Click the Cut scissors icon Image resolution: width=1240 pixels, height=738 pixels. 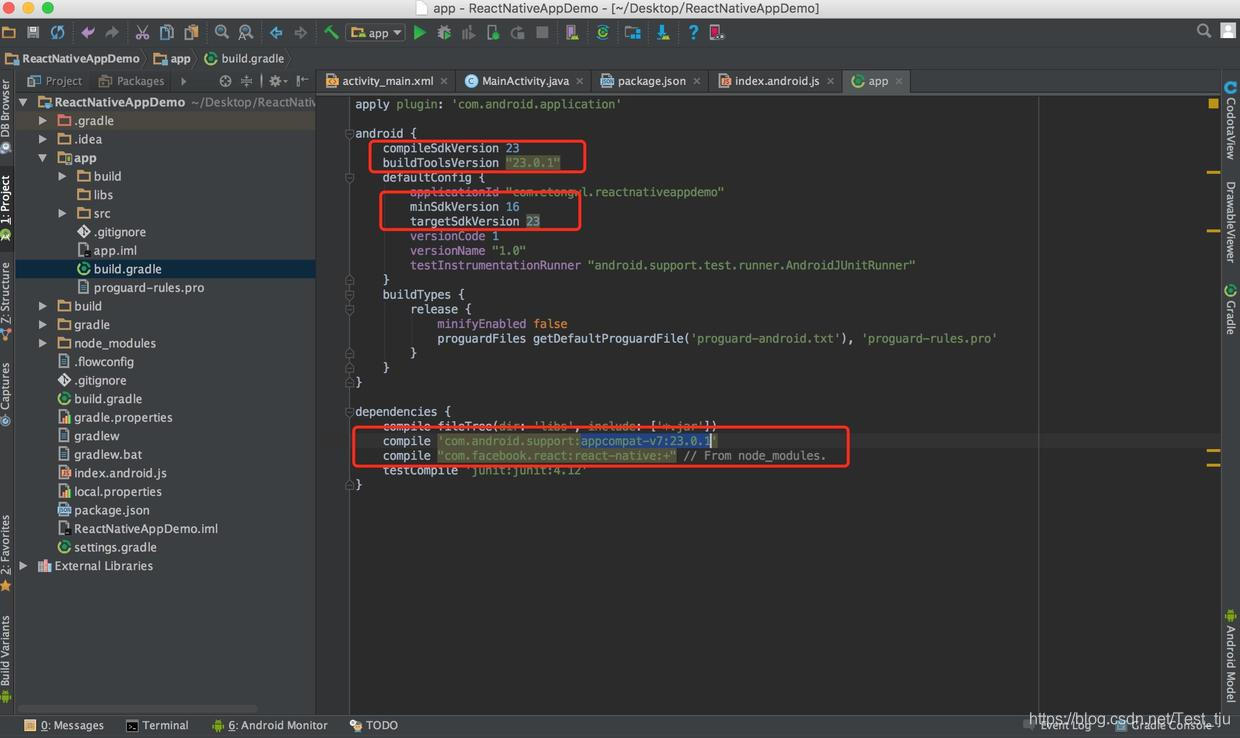pos(142,33)
